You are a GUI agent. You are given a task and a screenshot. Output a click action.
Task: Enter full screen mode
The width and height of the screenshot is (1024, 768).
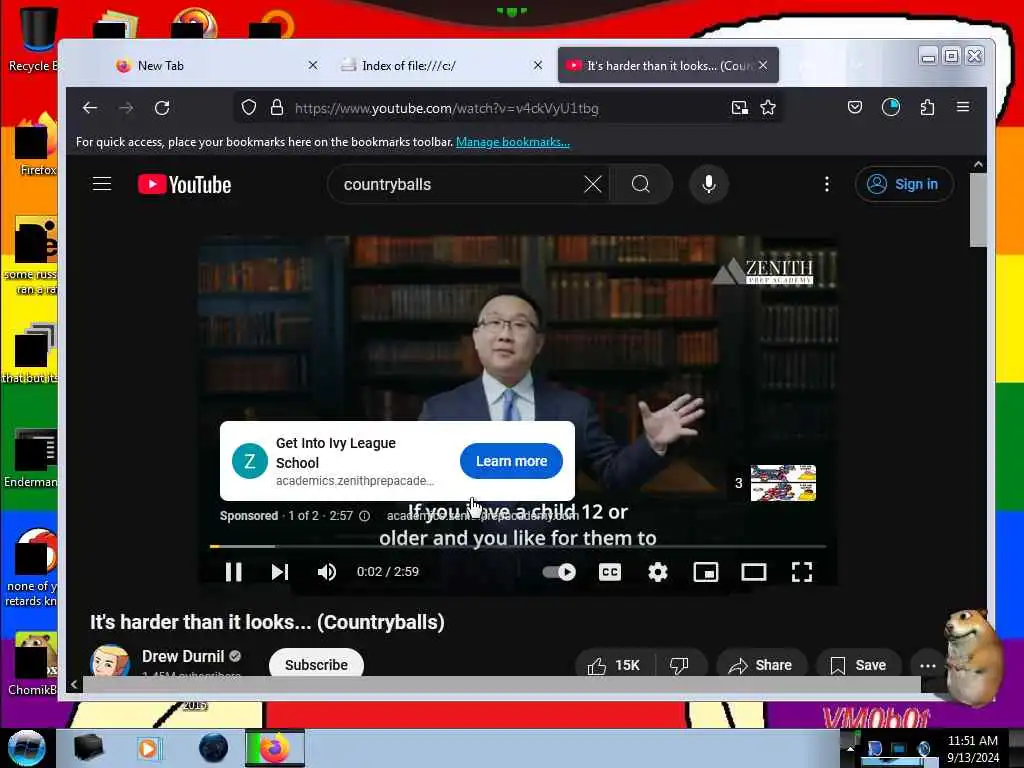point(802,572)
